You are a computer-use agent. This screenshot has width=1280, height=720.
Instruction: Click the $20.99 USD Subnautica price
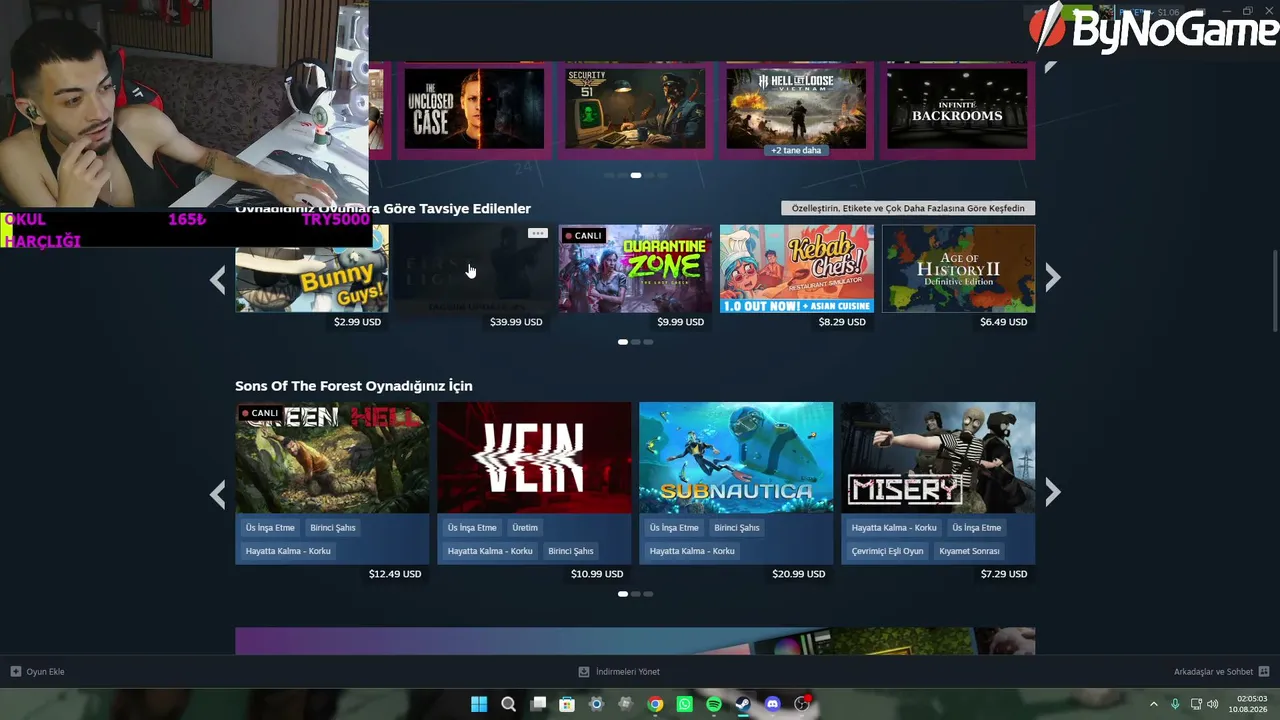pos(799,574)
